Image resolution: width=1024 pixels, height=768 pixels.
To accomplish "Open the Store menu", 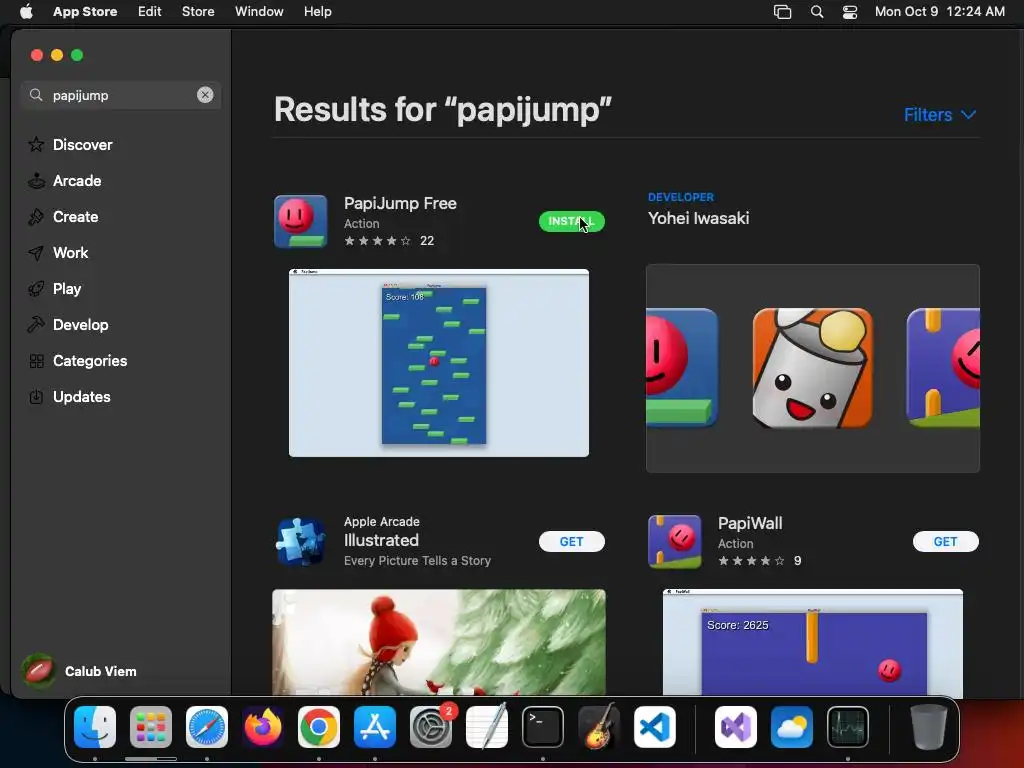I will (x=198, y=12).
